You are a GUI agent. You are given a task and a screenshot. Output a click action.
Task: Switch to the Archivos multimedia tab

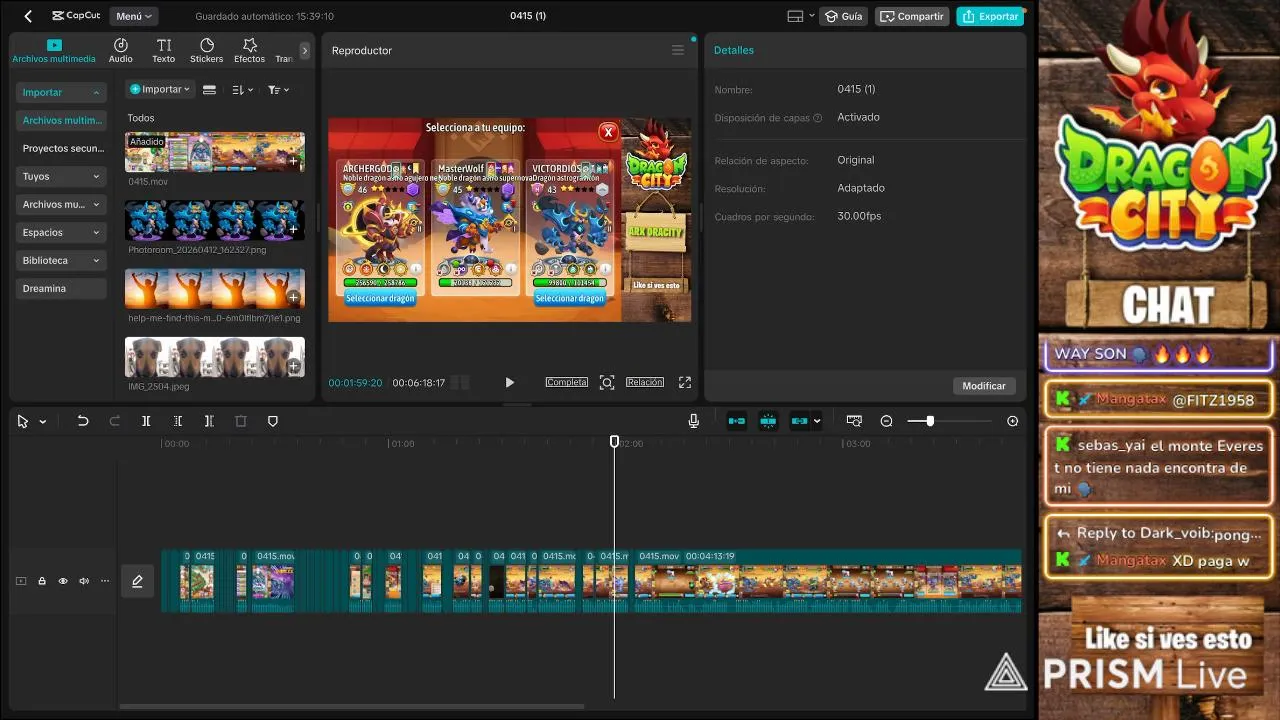[54, 51]
